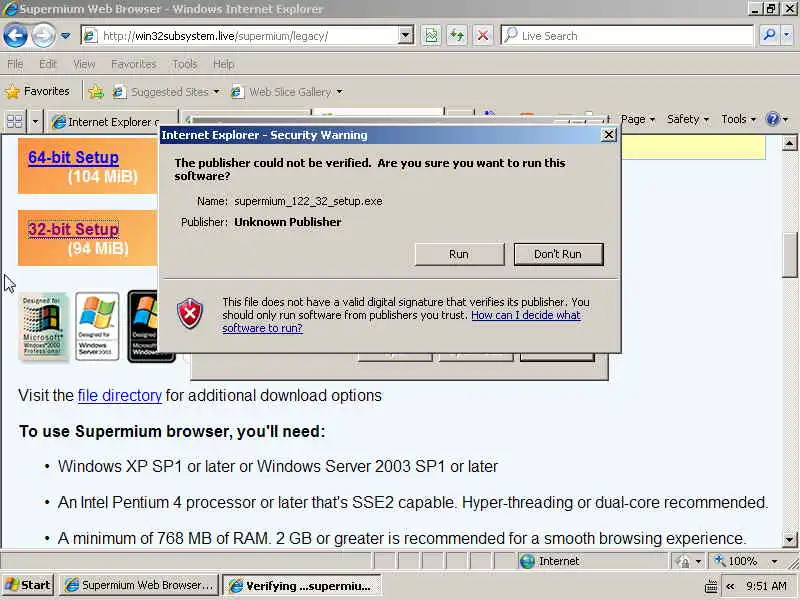
Task: Click the page scrollbar up arrow
Action: coord(789,143)
